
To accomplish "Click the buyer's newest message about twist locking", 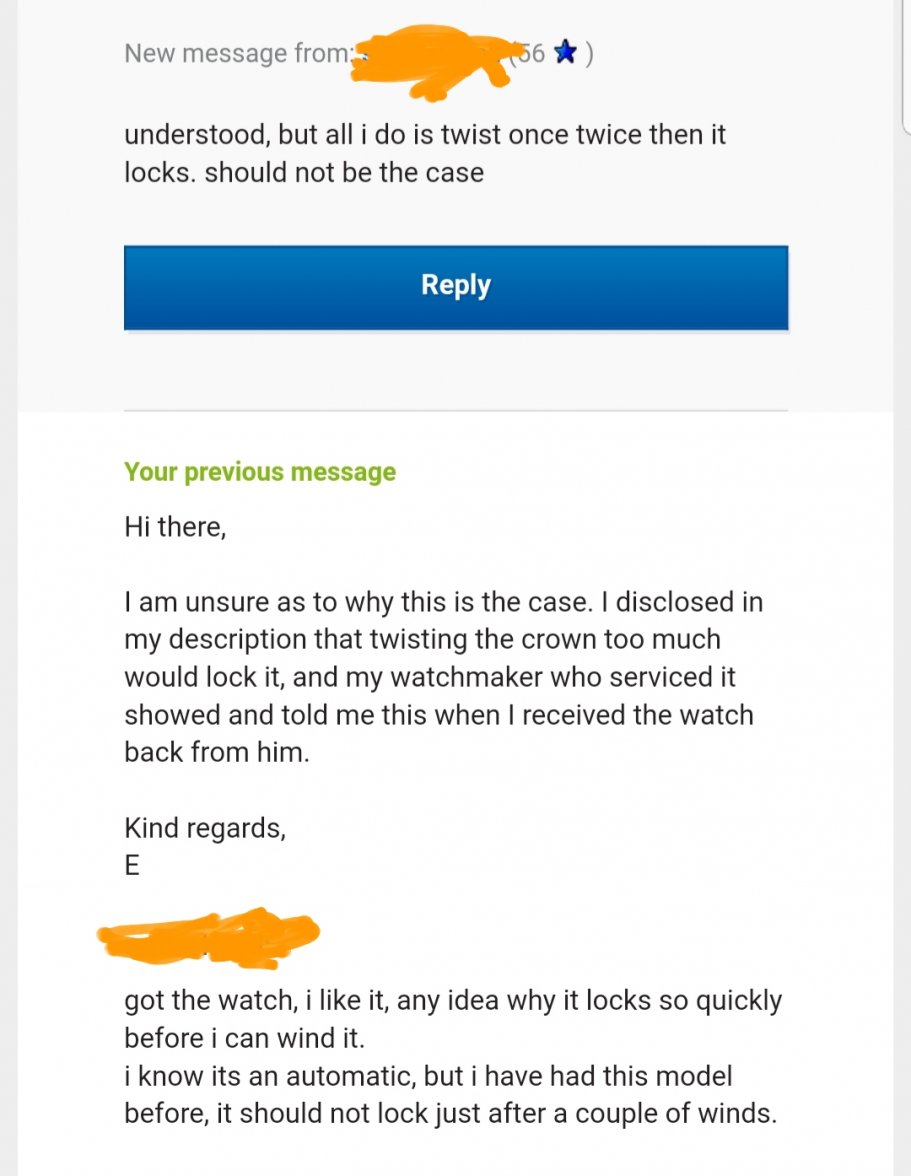I will (425, 152).
